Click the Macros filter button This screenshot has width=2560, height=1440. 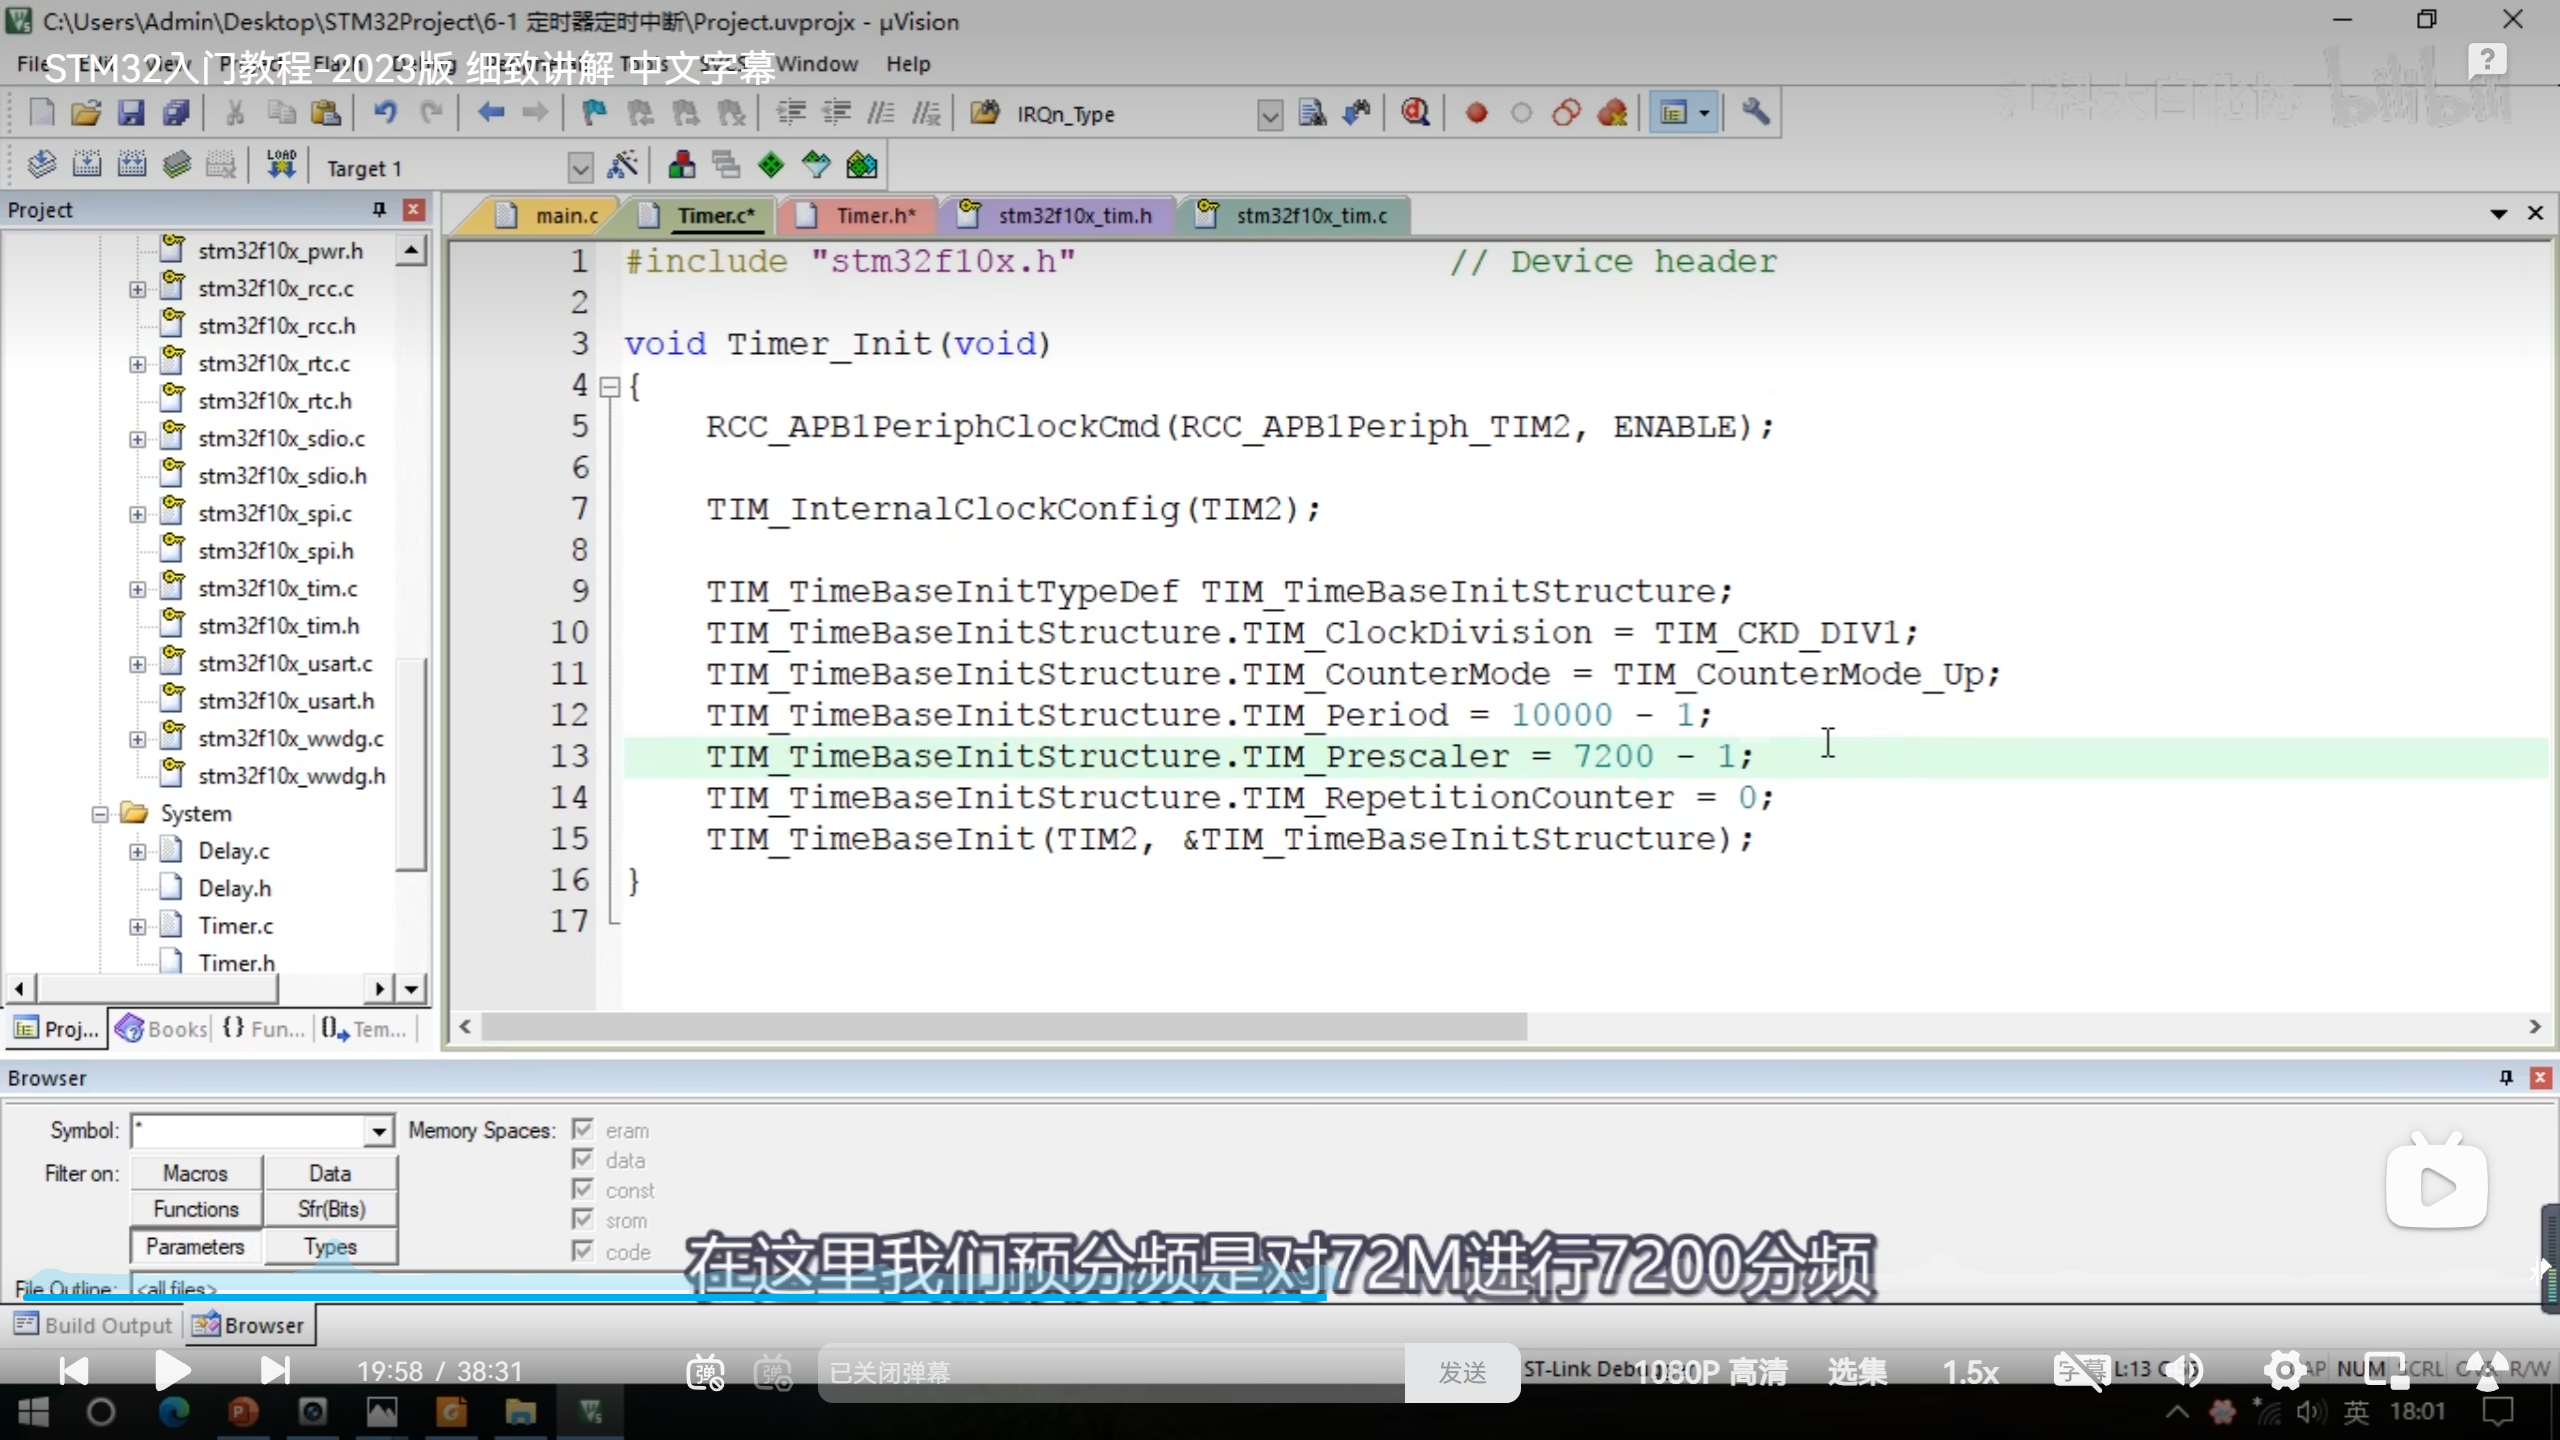[196, 1173]
